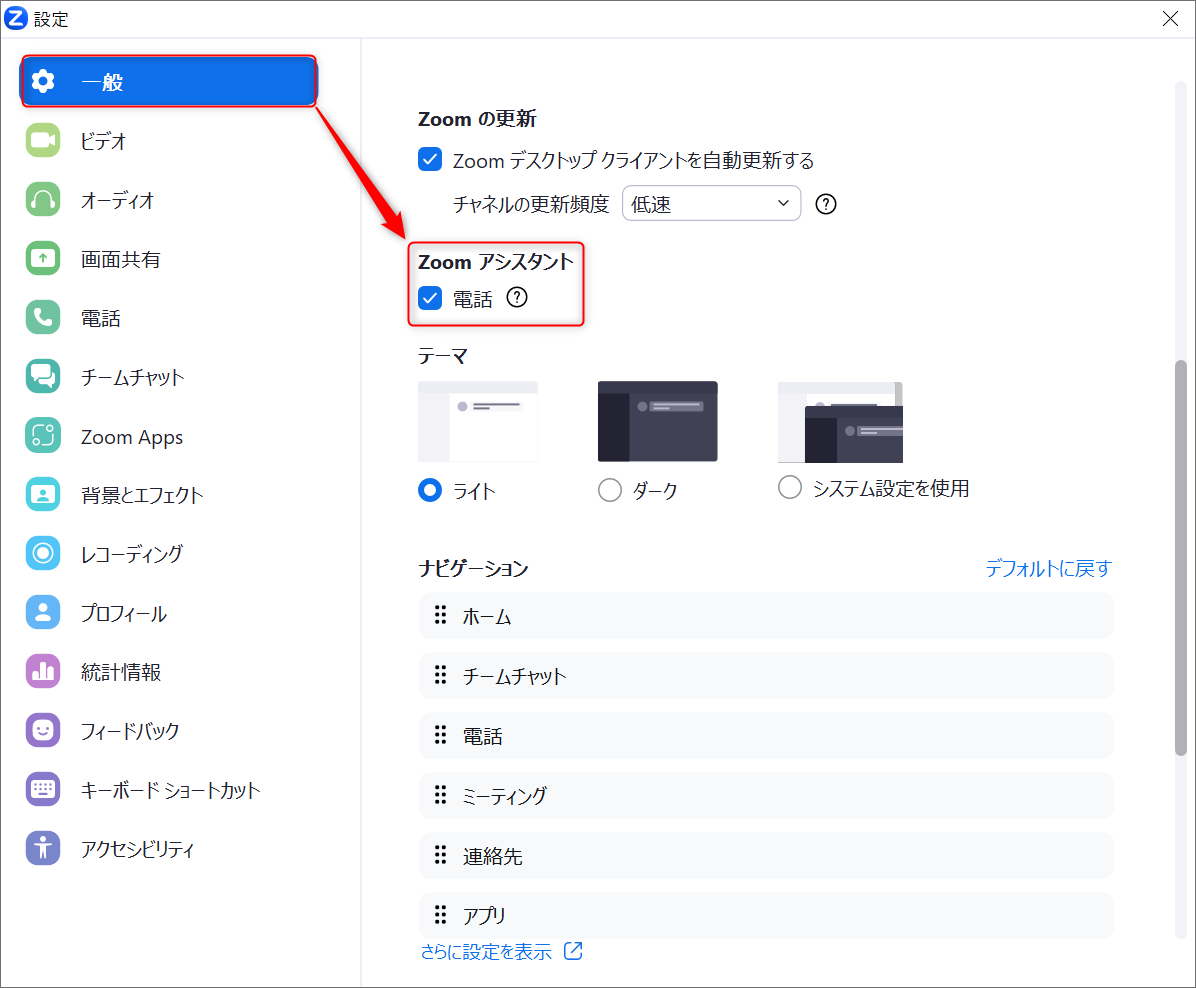Click the external link icon beside さらに設定を表示

point(573,951)
